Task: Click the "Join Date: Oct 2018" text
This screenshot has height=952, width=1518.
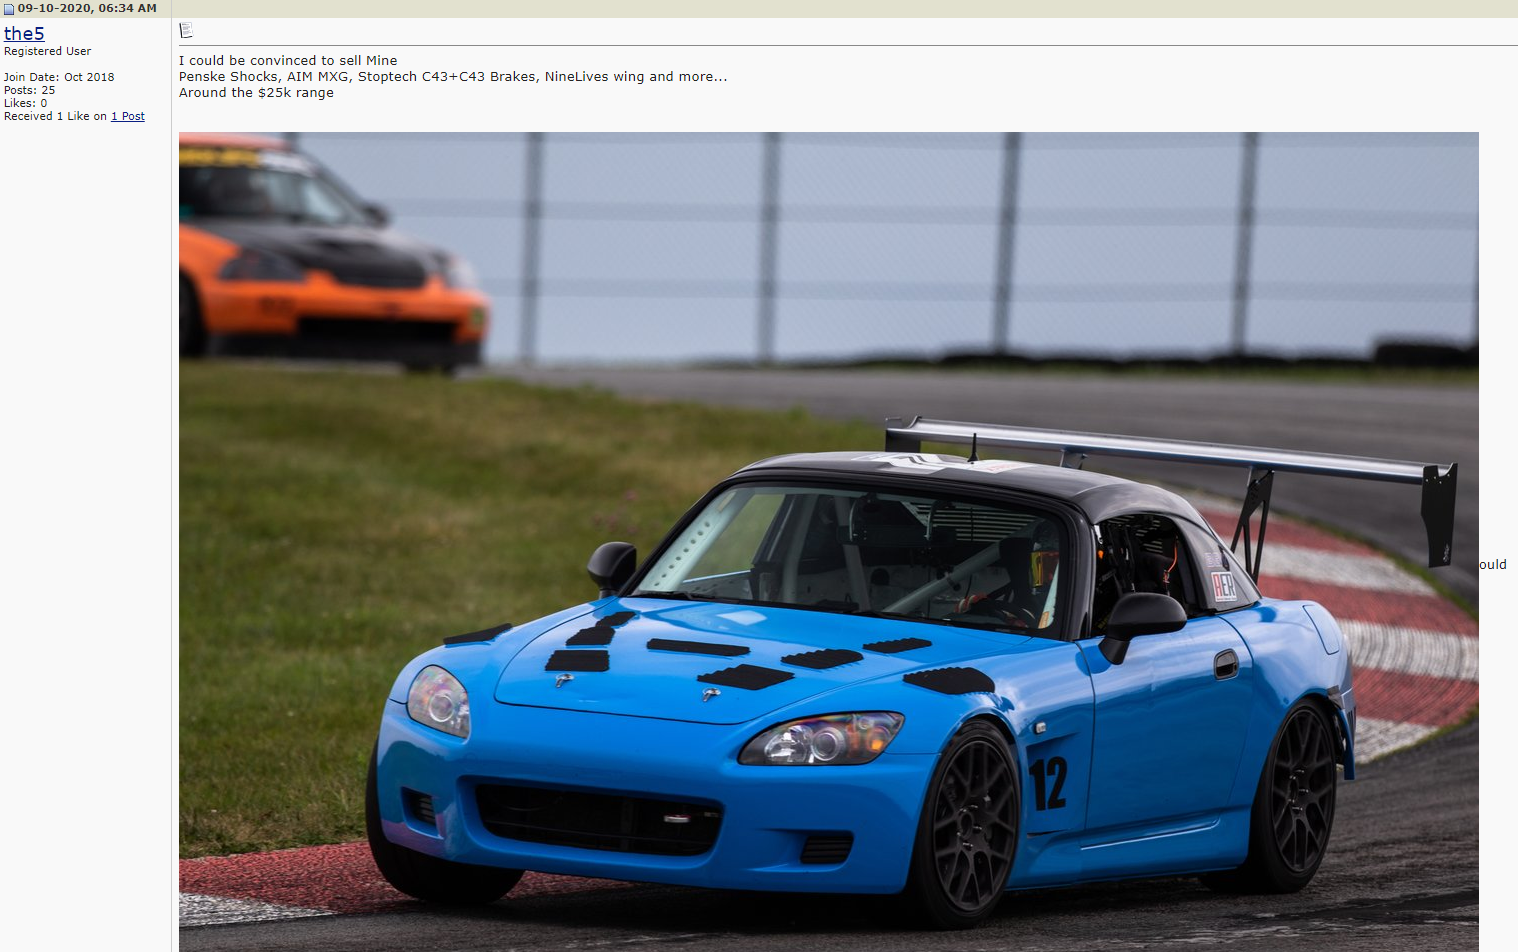Action: point(59,77)
